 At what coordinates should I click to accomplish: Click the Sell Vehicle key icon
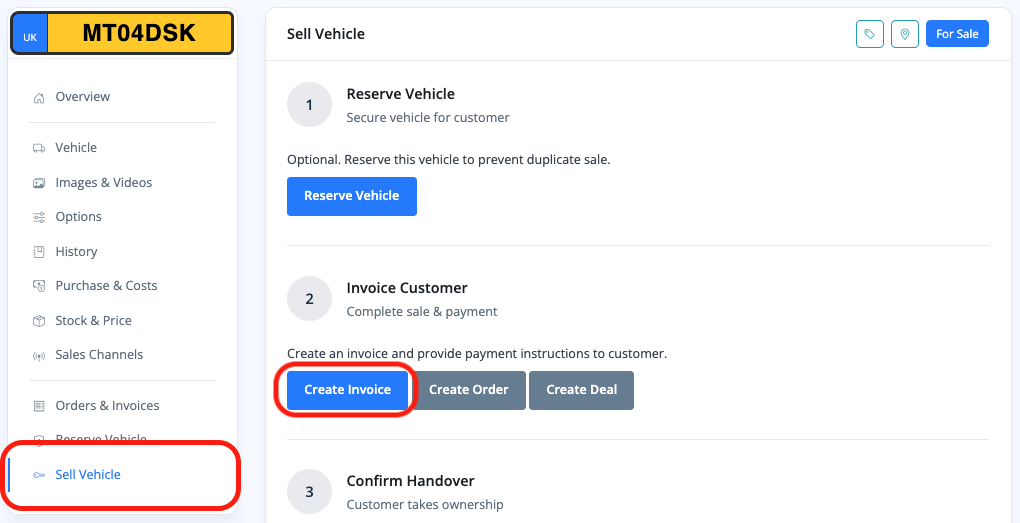coord(39,475)
